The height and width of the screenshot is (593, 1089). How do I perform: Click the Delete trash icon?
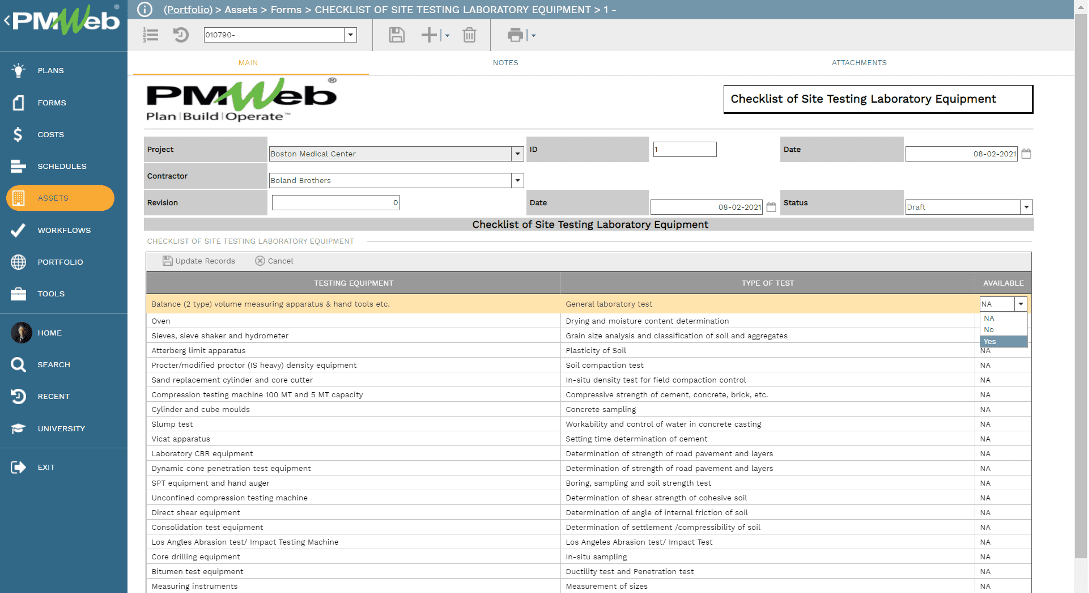[x=469, y=35]
